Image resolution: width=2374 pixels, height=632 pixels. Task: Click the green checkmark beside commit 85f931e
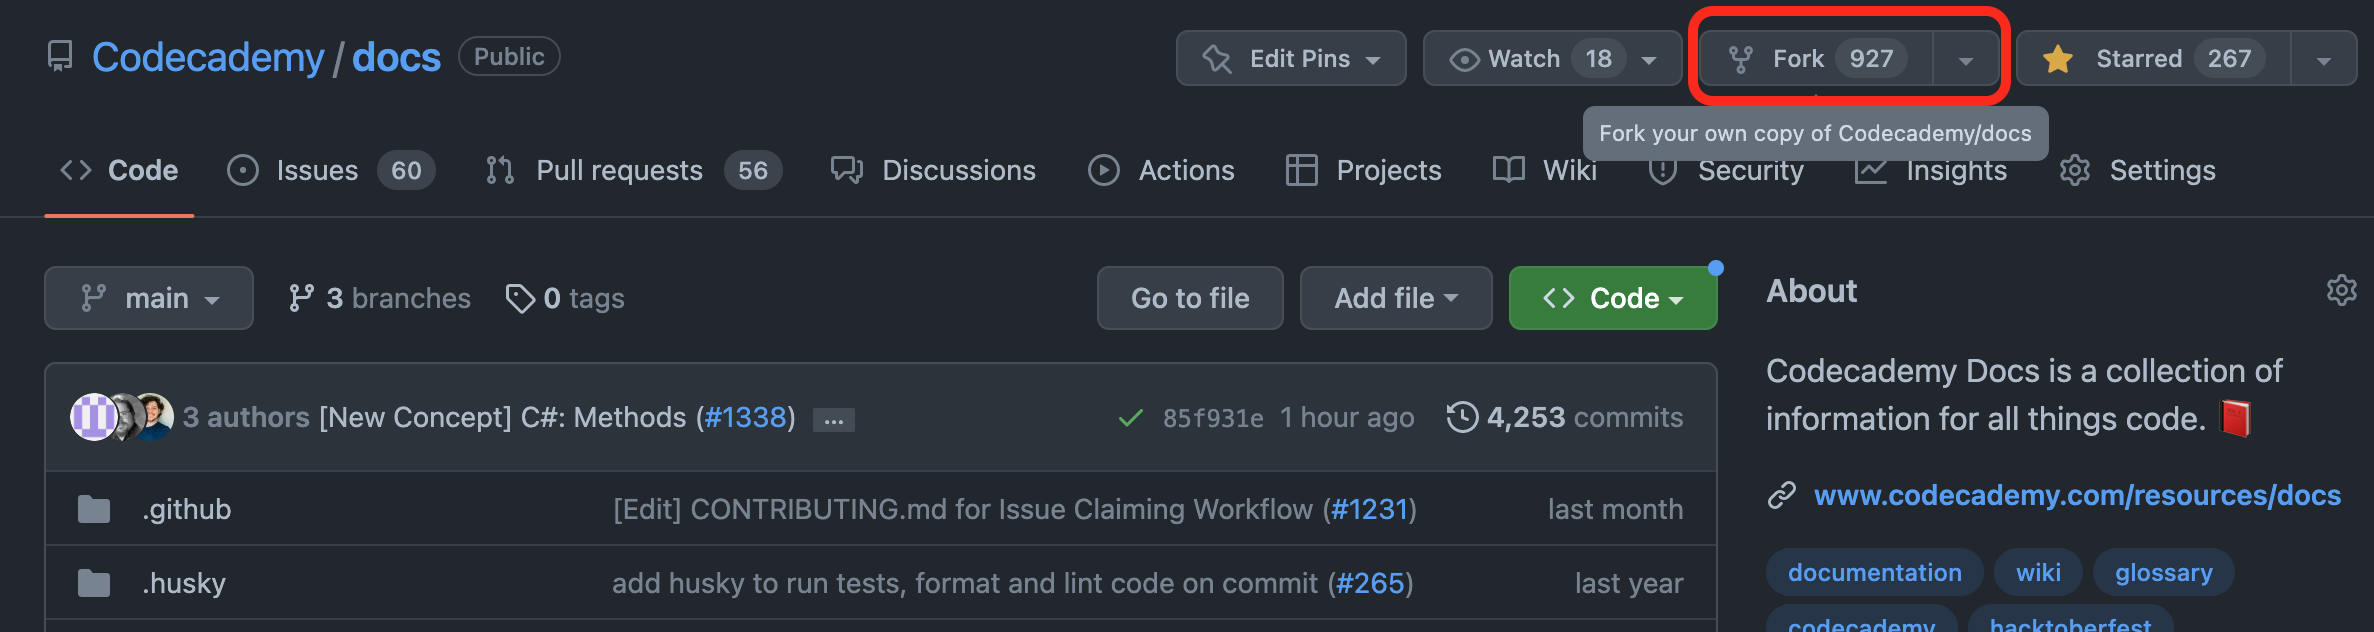point(1131,417)
